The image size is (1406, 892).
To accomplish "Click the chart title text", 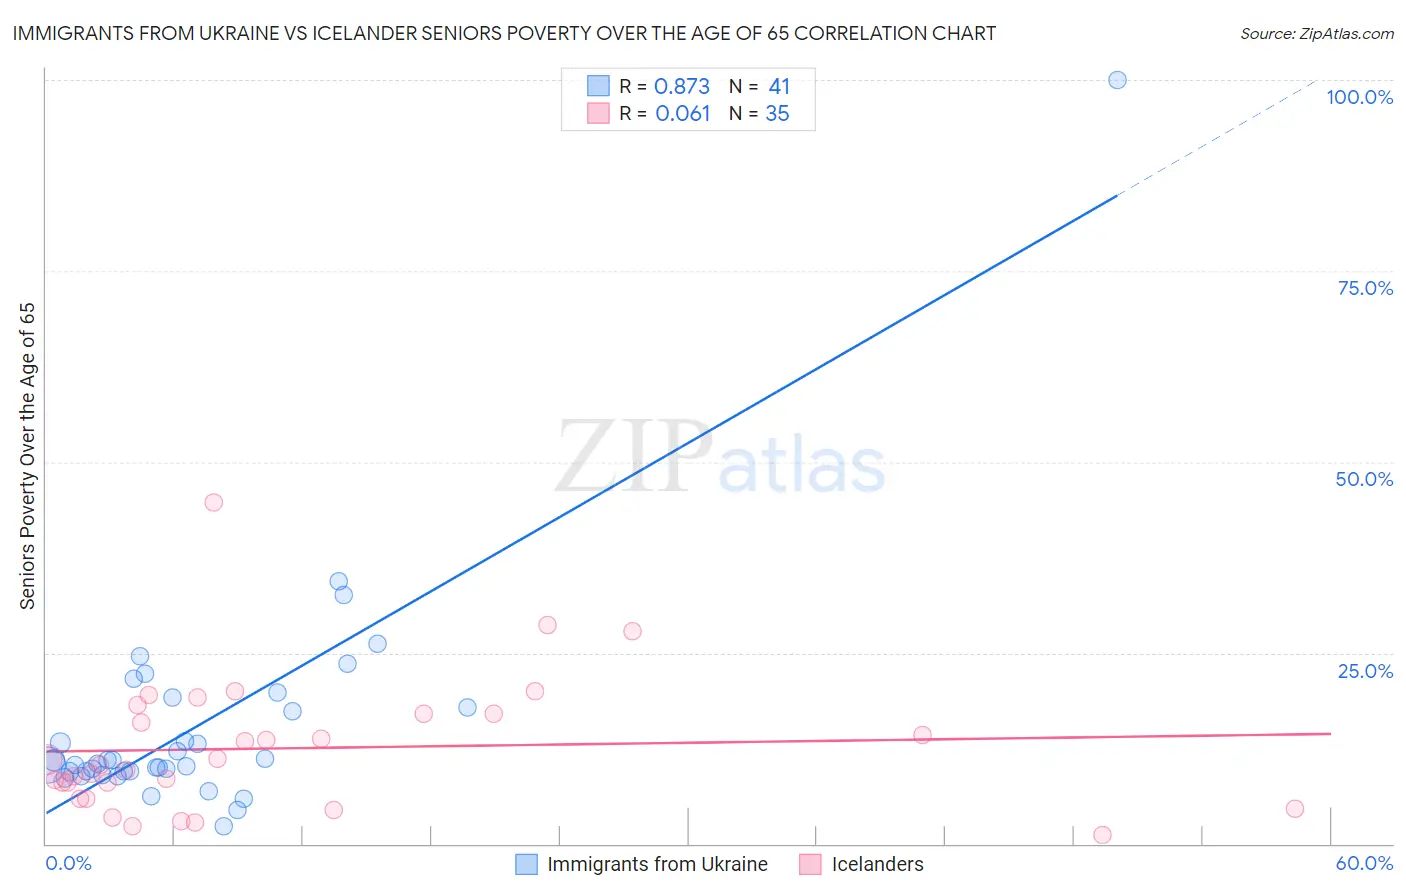I will pyautogui.click(x=504, y=33).
